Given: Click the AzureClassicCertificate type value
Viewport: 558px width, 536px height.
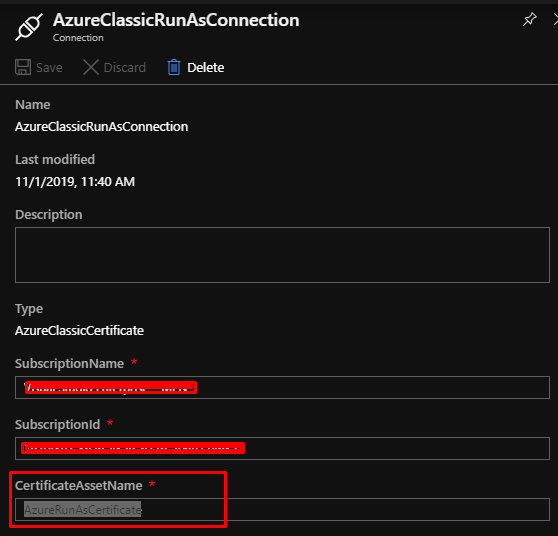Looking at the screenshot, I should pos(79,331).
